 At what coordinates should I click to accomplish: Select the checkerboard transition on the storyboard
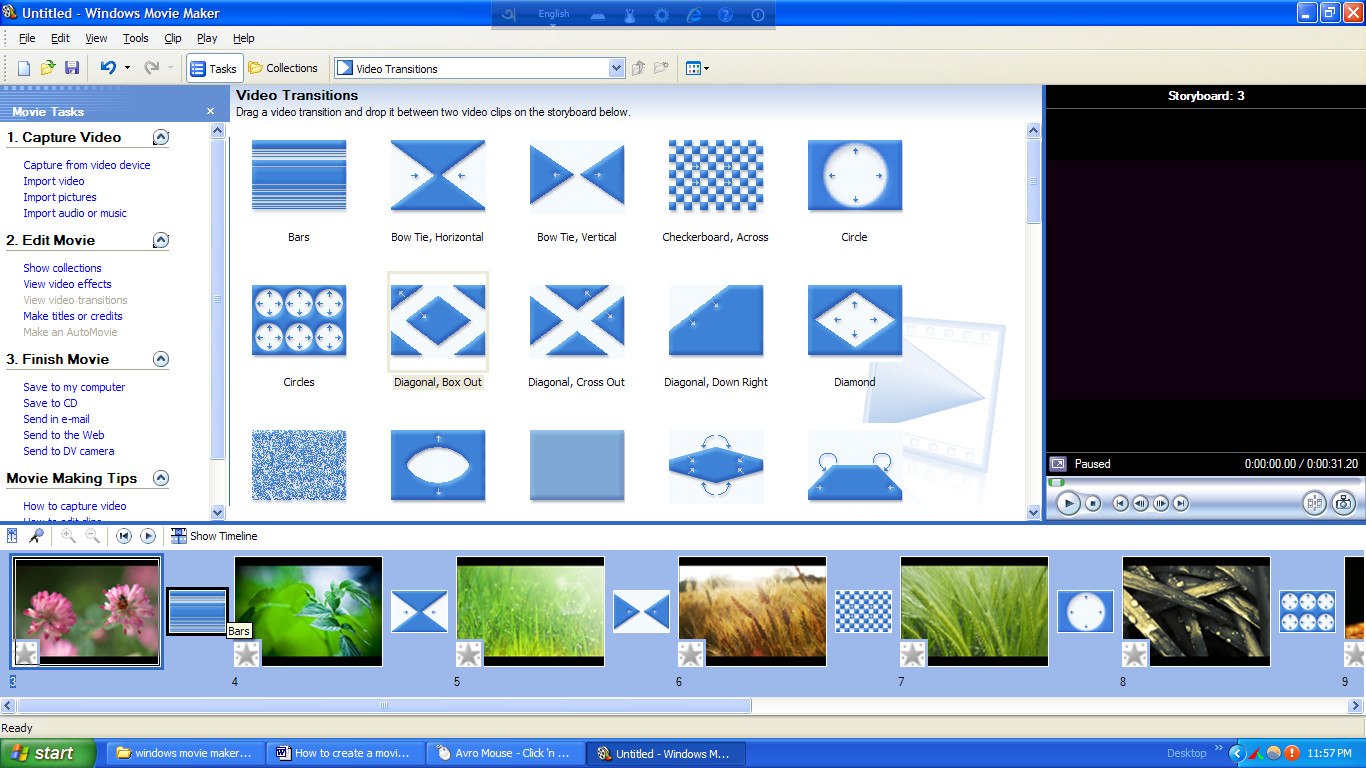pos(863,611)
